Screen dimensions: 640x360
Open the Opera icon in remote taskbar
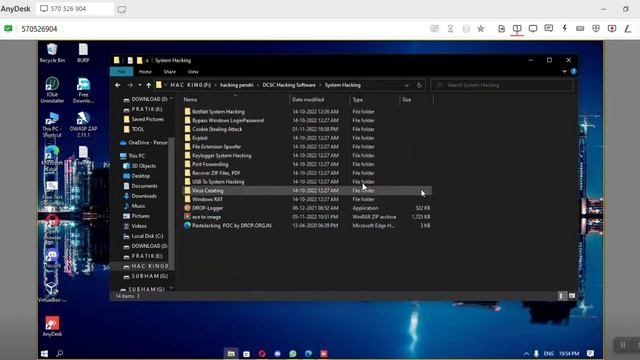262,353
